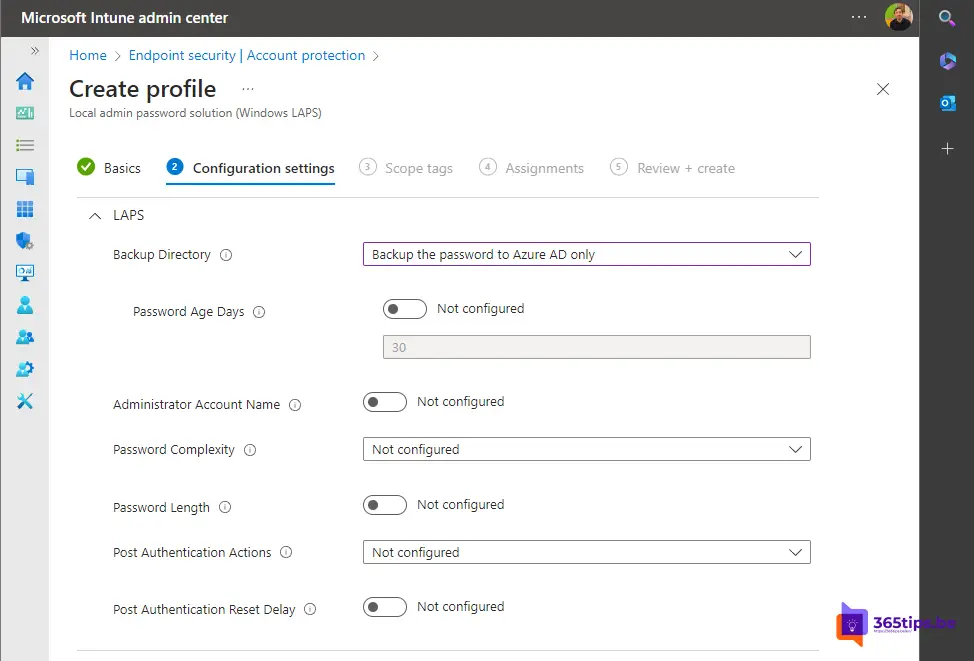Open the Groups icon in sidebar

(25, 337)
